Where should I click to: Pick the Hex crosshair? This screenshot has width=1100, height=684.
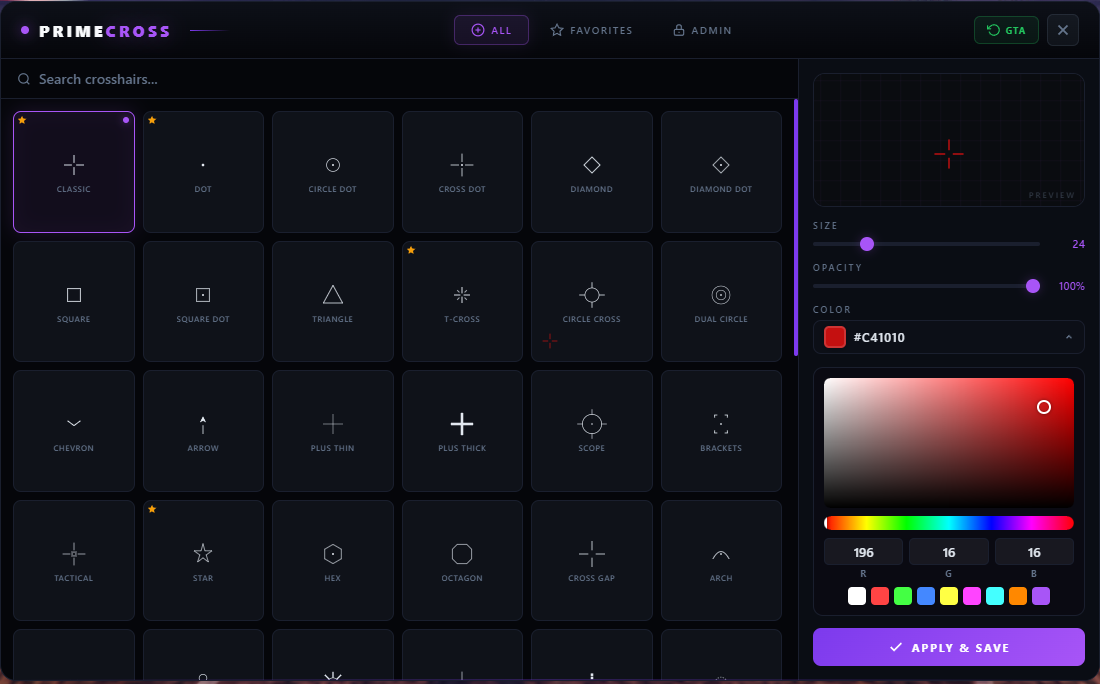tap(332, 560)
